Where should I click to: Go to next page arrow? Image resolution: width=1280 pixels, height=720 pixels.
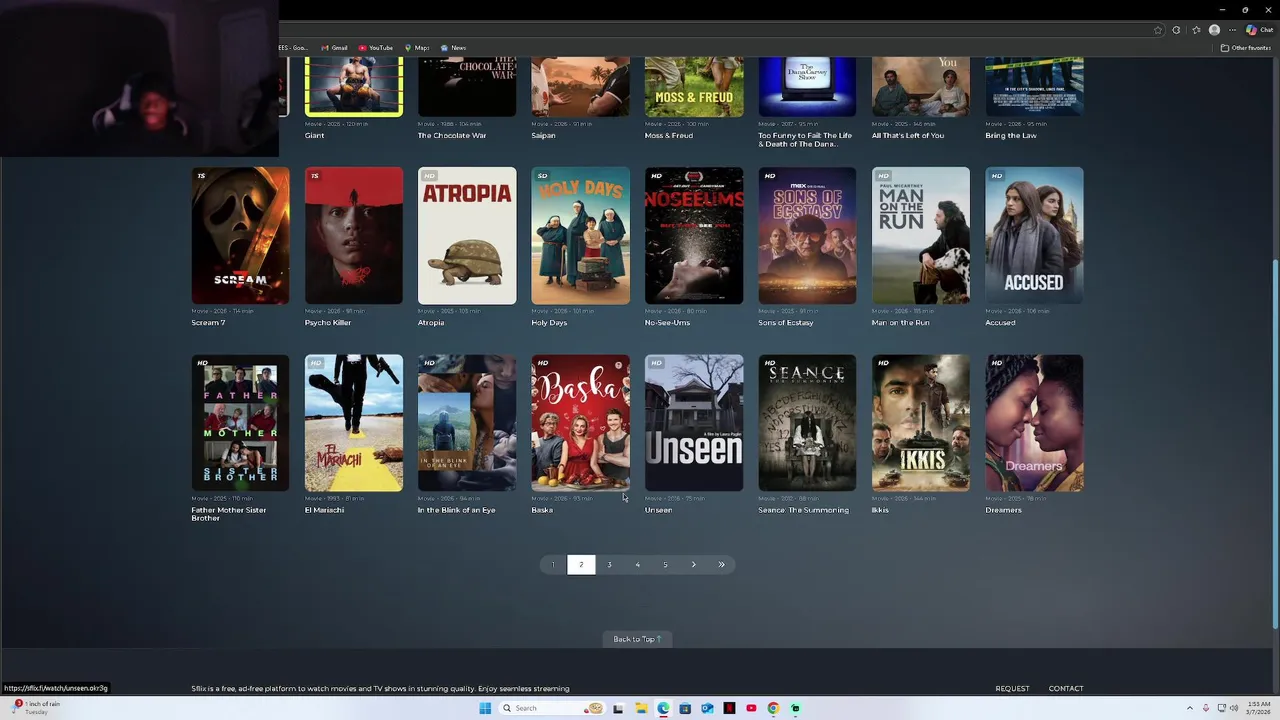point(693,565)
